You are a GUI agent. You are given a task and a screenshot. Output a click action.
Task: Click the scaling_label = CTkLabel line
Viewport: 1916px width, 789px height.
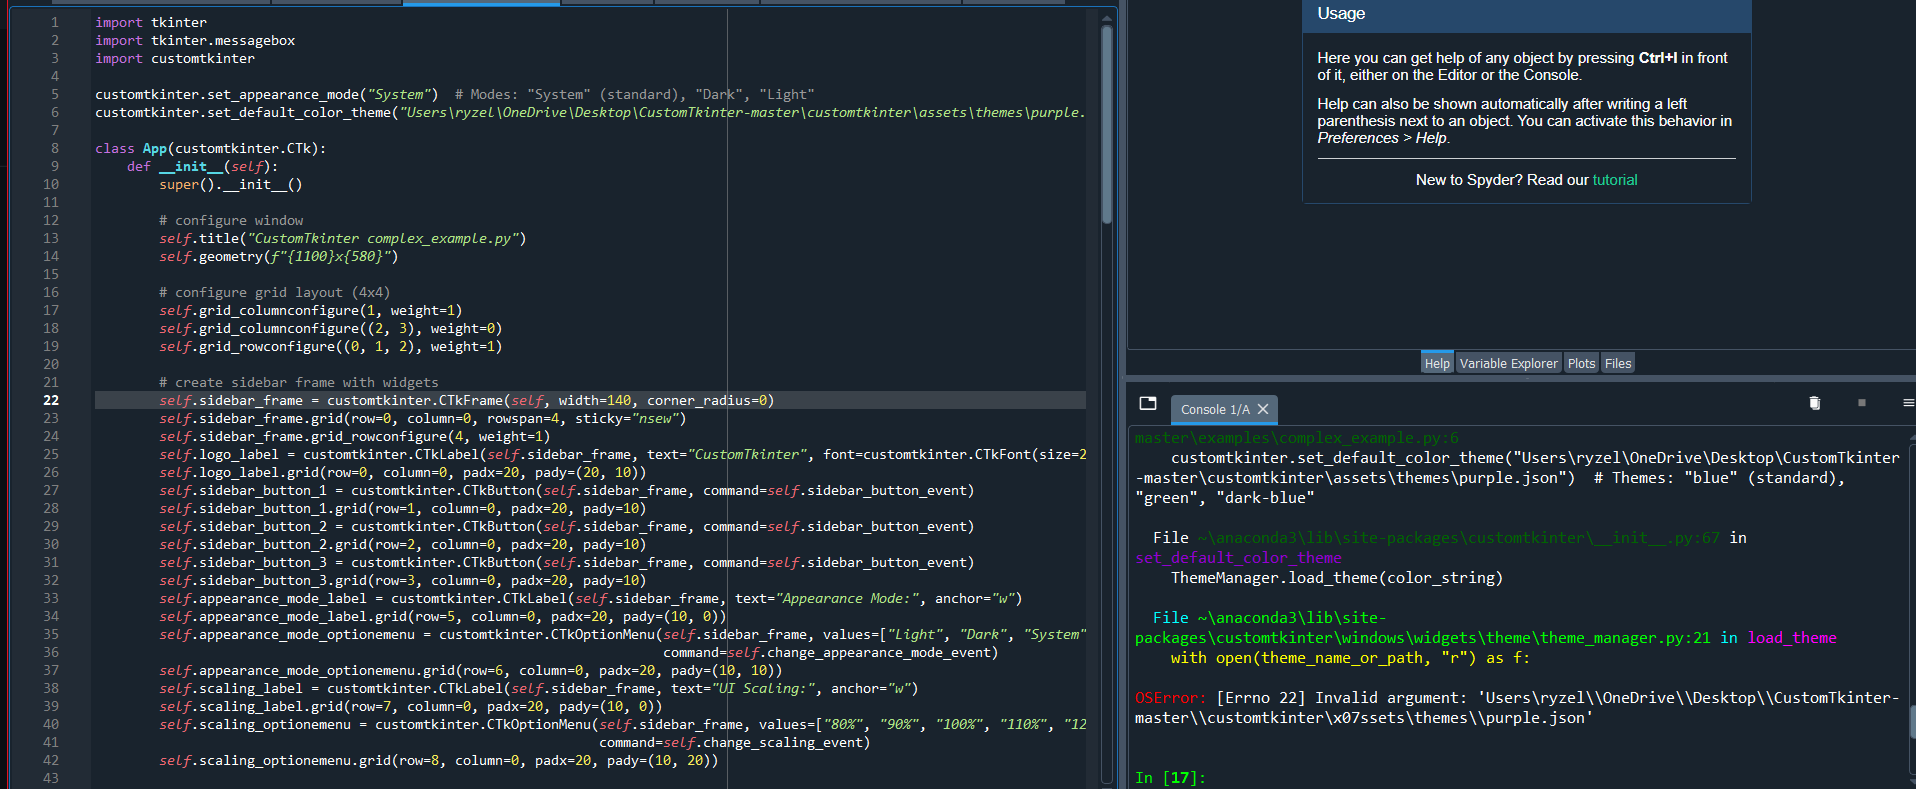click(539, 688)
